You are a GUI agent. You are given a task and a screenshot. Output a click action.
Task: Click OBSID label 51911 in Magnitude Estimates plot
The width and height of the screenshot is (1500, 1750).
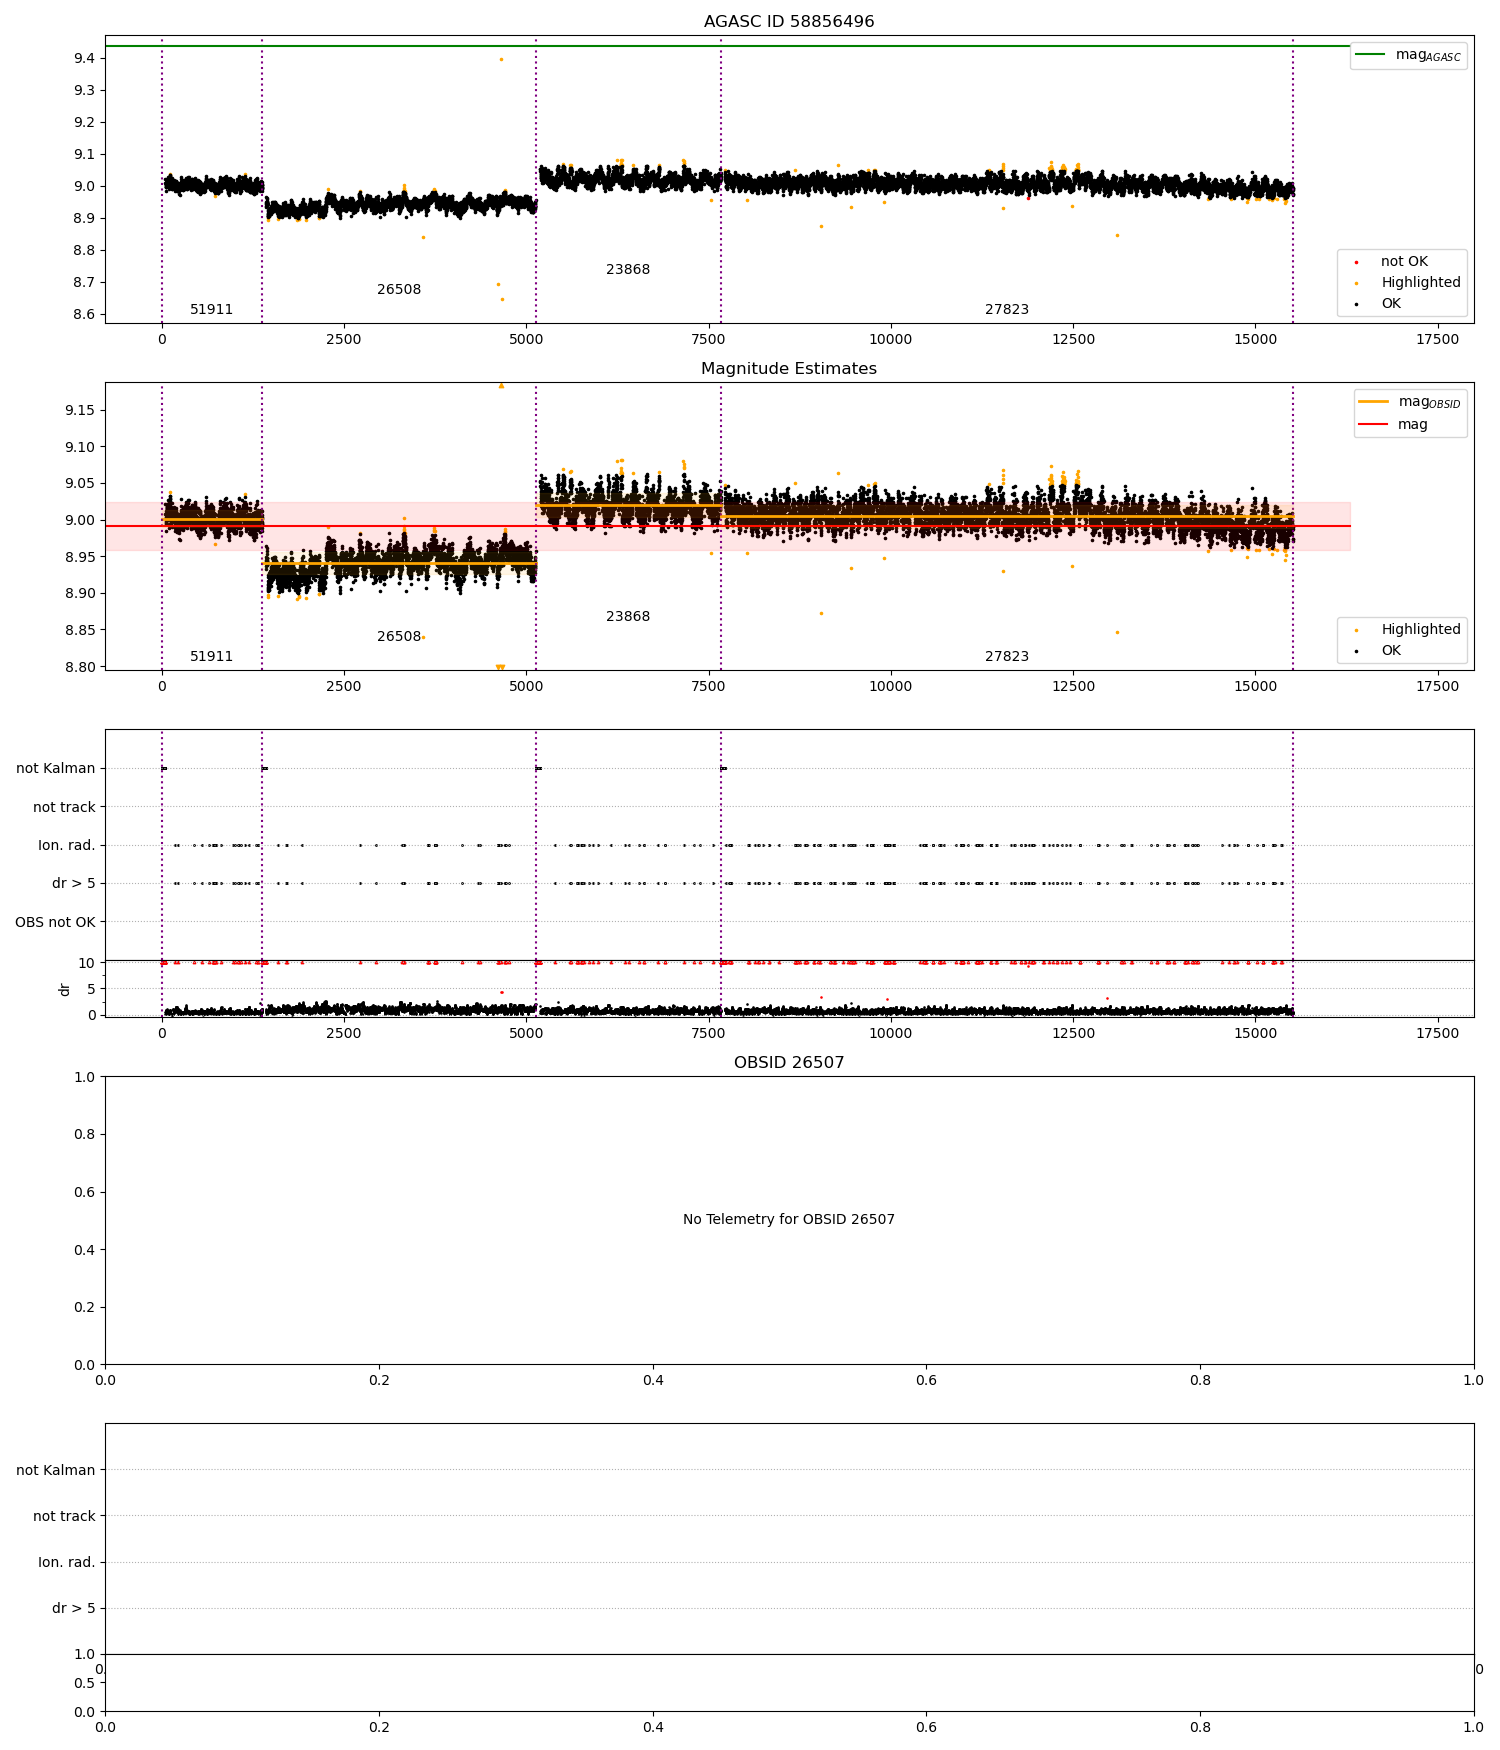pyautogui.click(x=211, y=657)
